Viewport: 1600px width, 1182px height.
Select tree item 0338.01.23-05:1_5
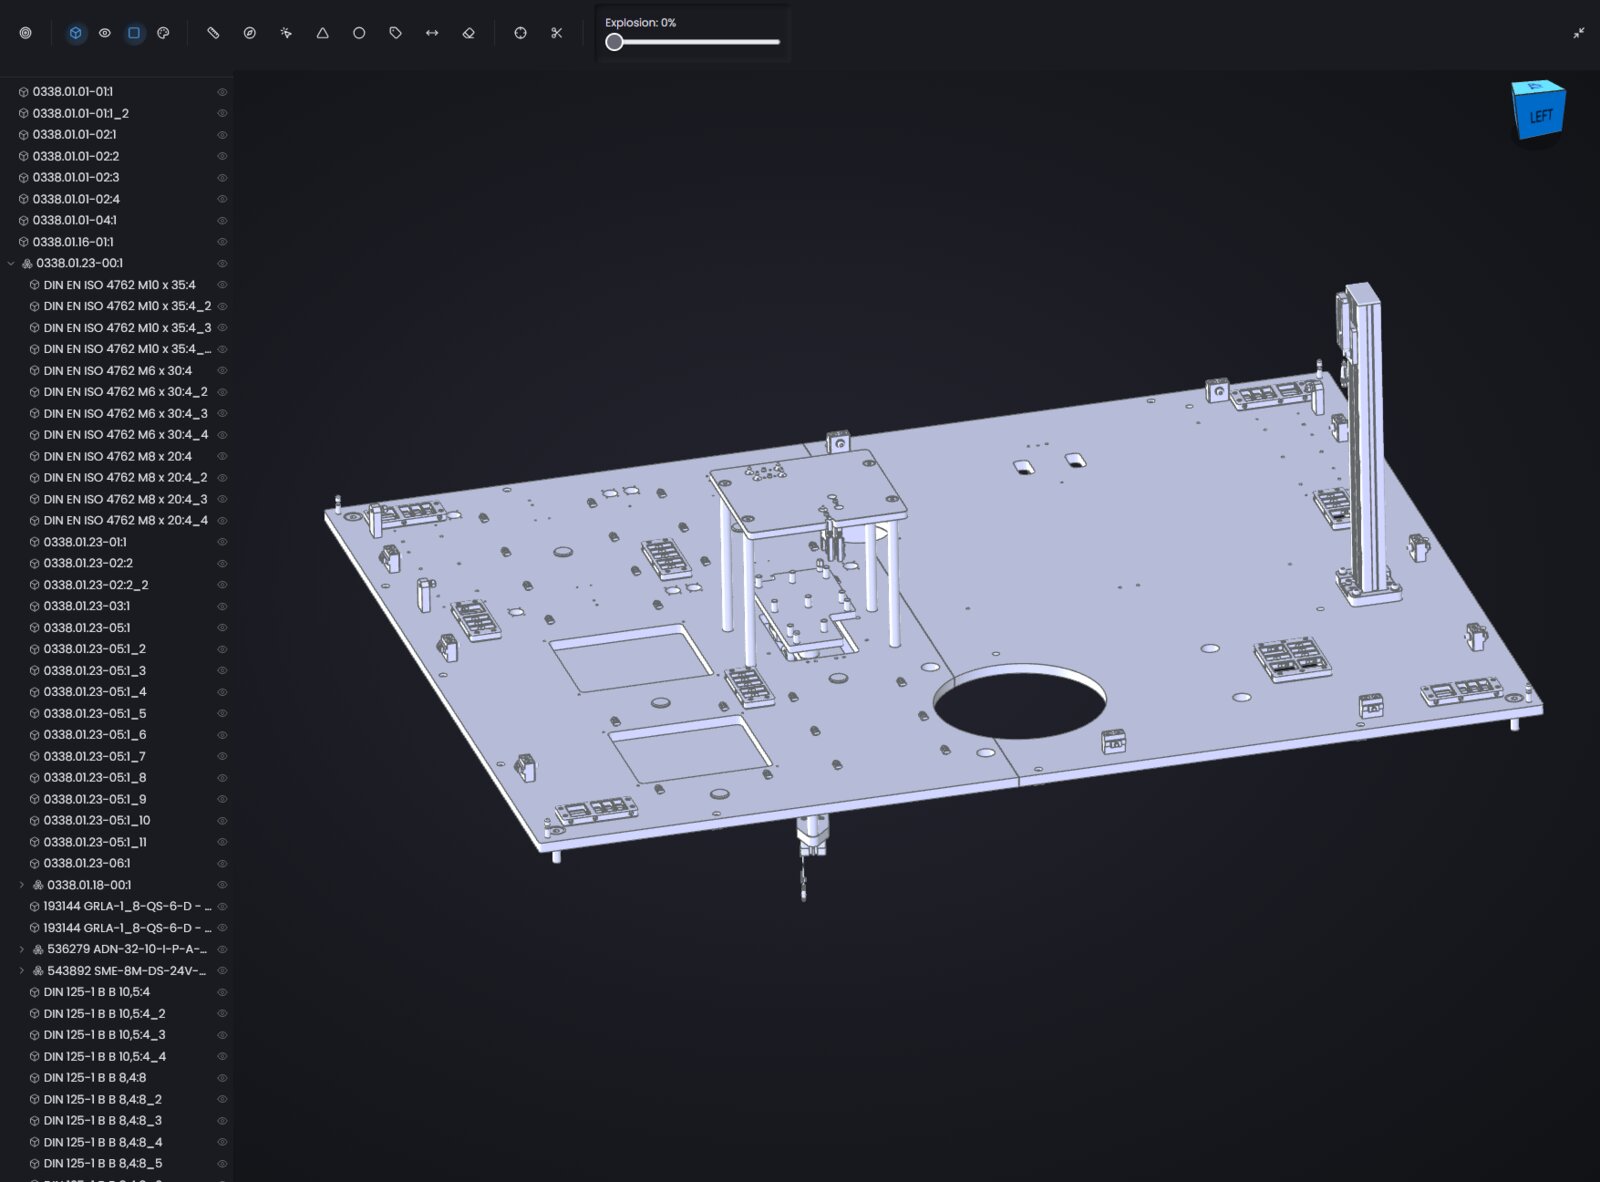point(95,713)
